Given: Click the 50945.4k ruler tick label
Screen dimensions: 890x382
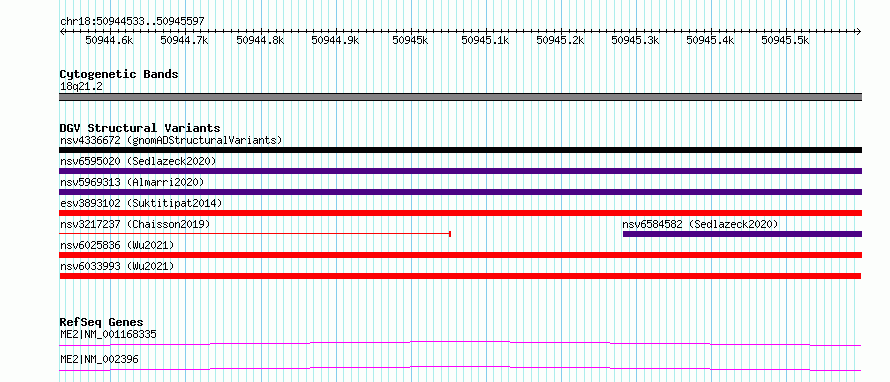Looking at the screenshot, I should click(x=710, y=40).
